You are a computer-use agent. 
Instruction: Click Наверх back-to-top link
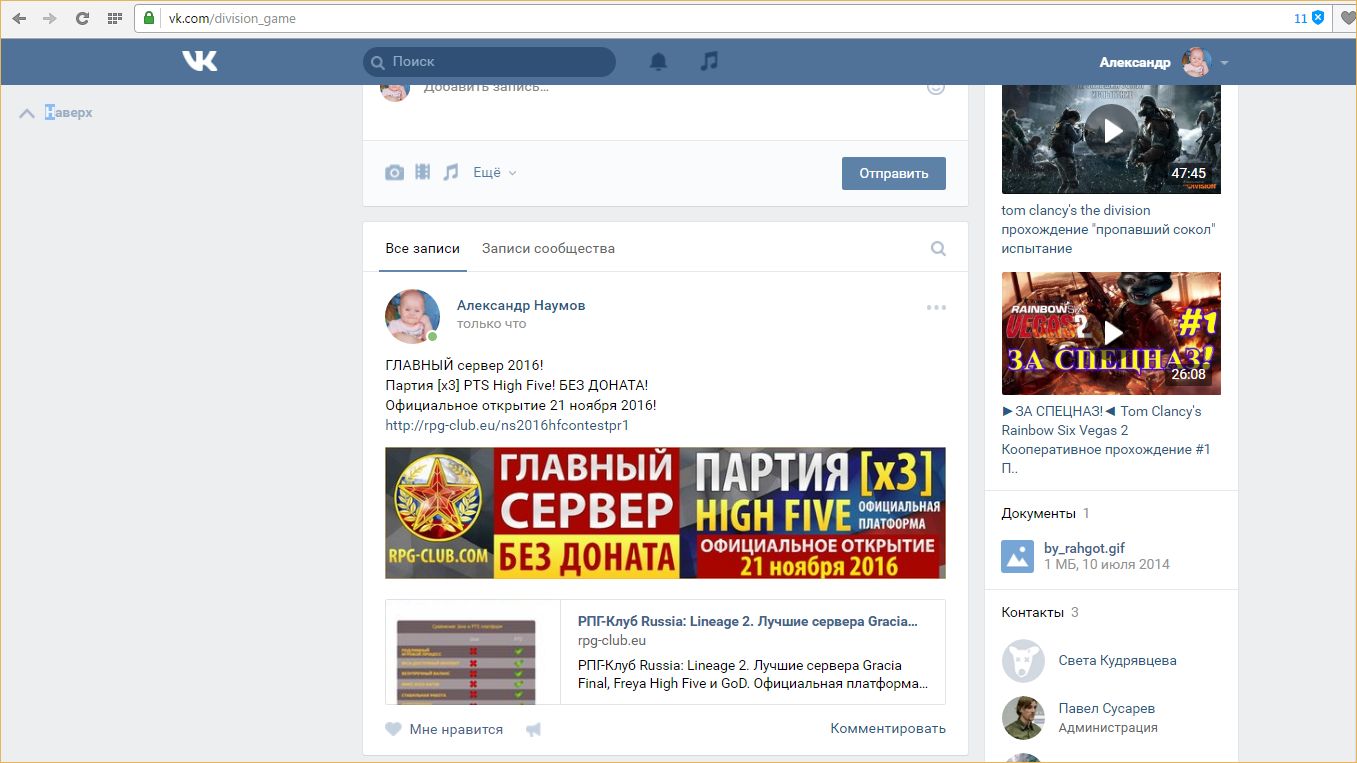point(69,113)
